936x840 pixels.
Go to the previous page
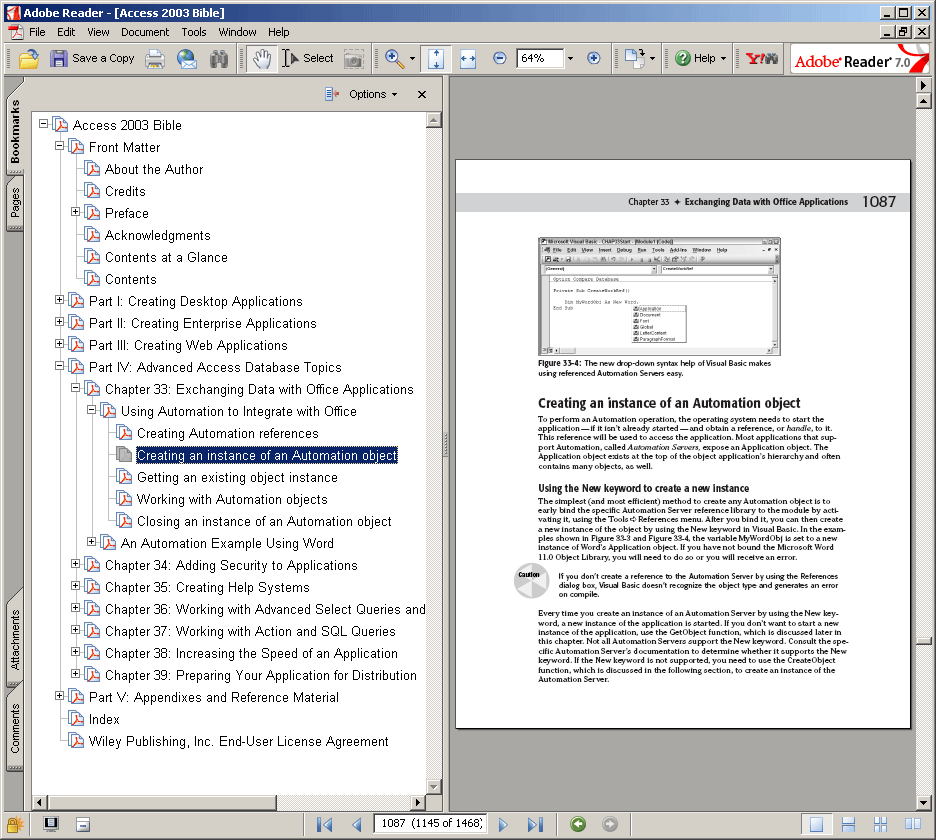pos(357,824)
